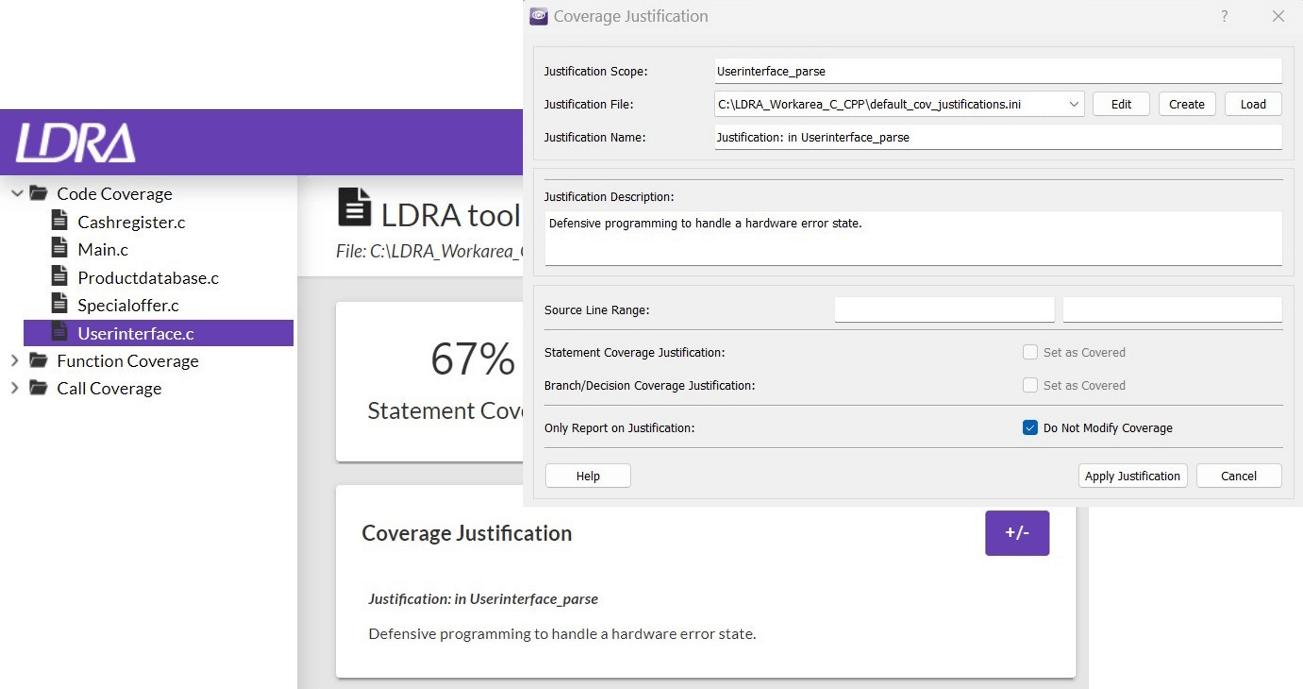The image size is (1303, 689).
Task: Click the Justification Name input field
Action: [998, 137]
